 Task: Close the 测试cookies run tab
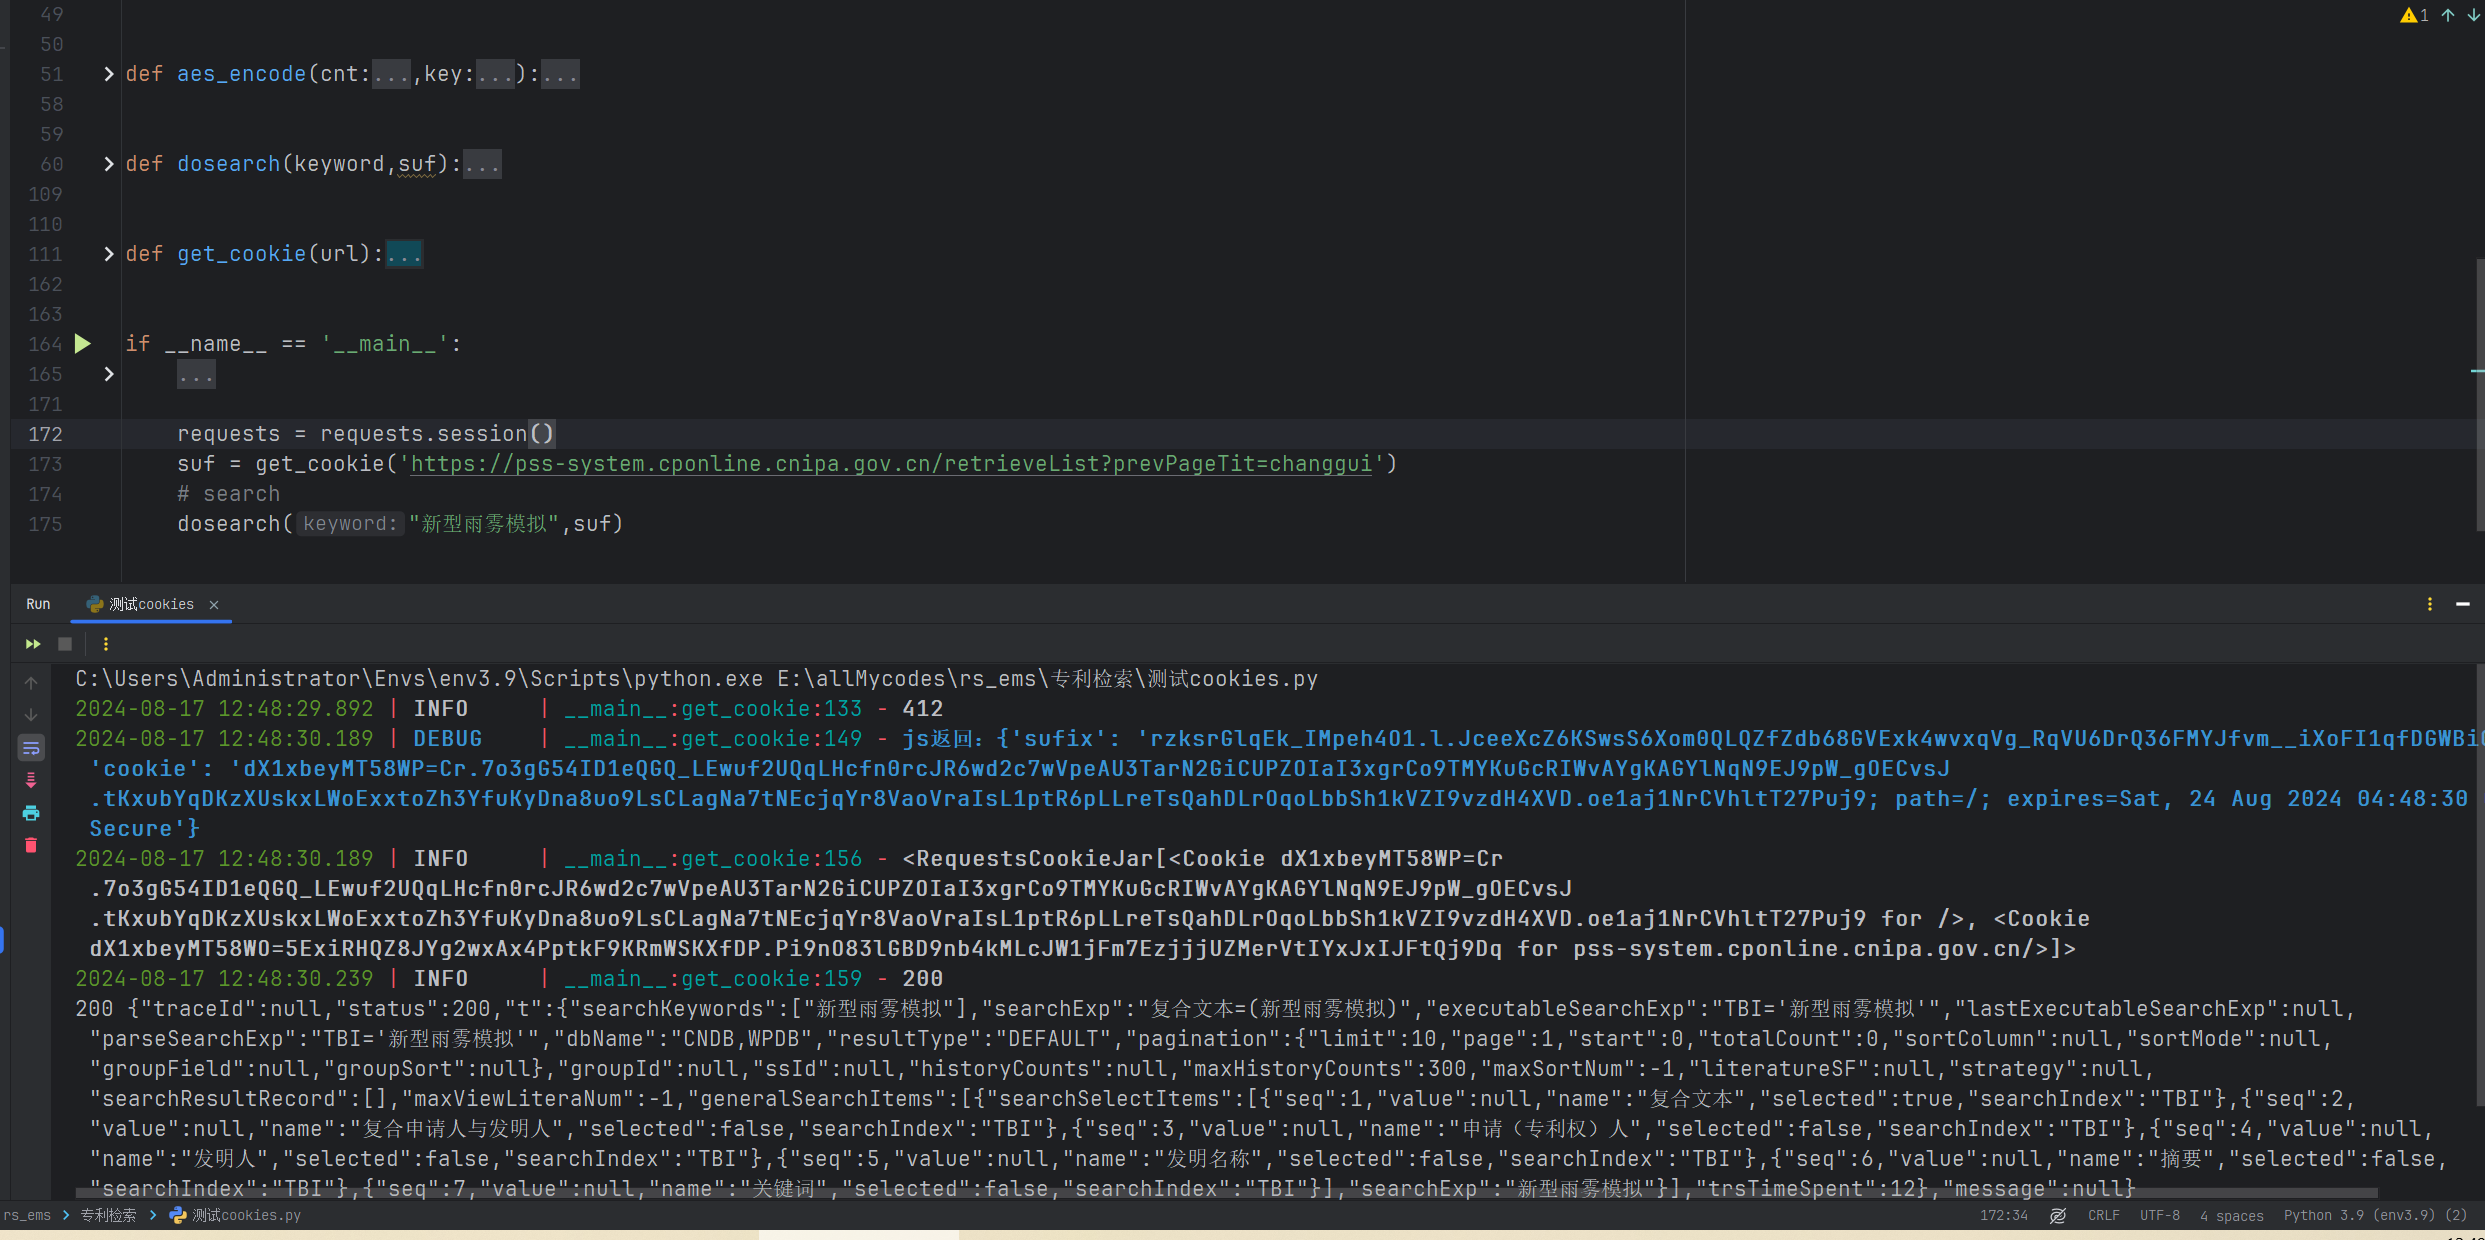click(213, 605)
